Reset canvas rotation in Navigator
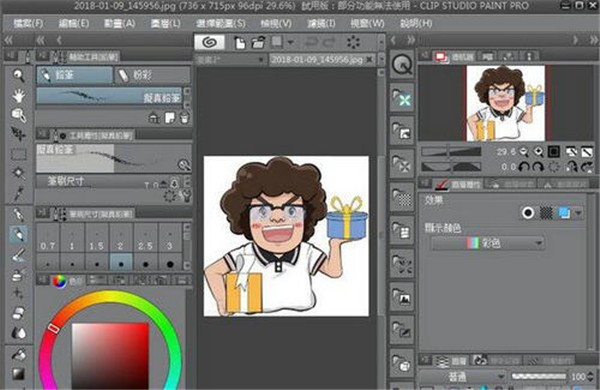The height and width of the screenshot is (390, 600). tap(554, 167)
